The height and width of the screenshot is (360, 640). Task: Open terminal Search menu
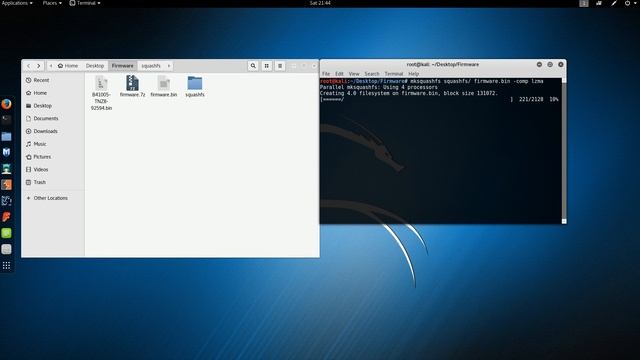372,74
